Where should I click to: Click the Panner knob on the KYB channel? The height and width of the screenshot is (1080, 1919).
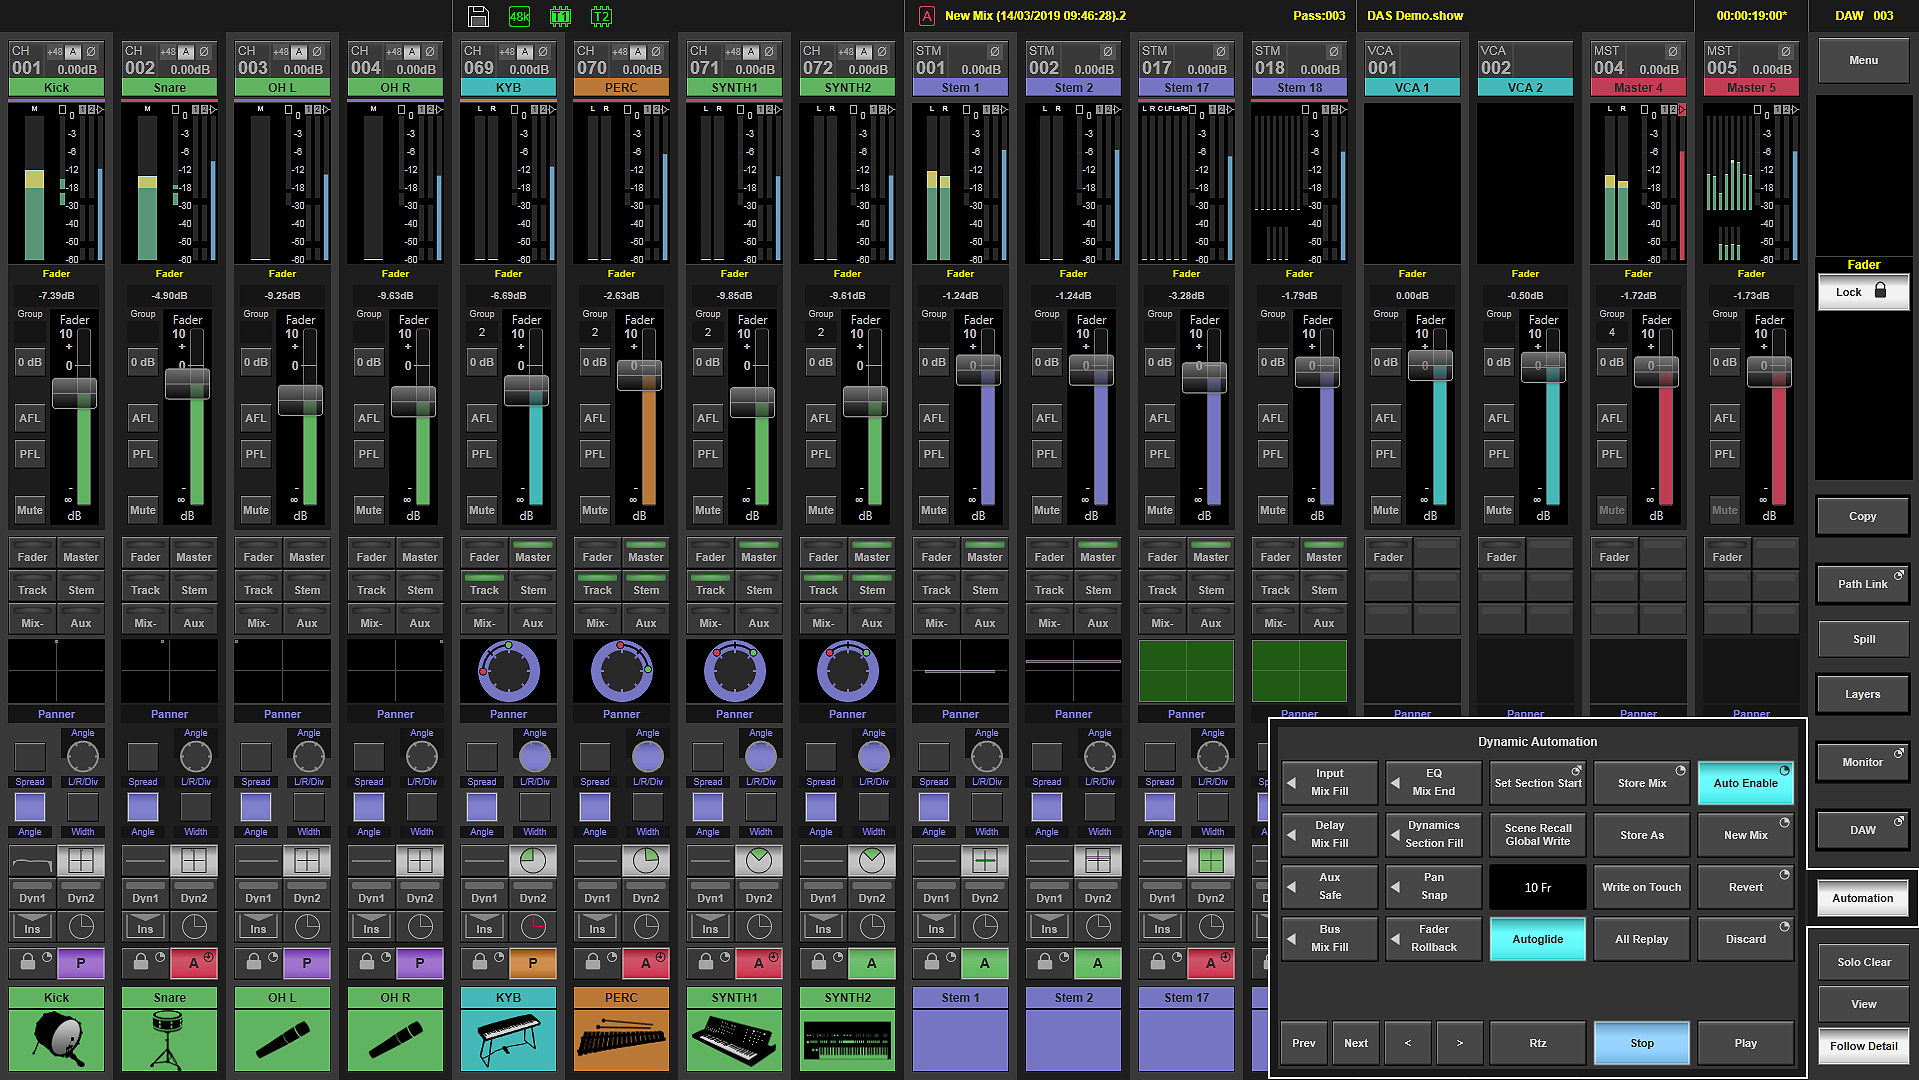[x=508, y=672]
